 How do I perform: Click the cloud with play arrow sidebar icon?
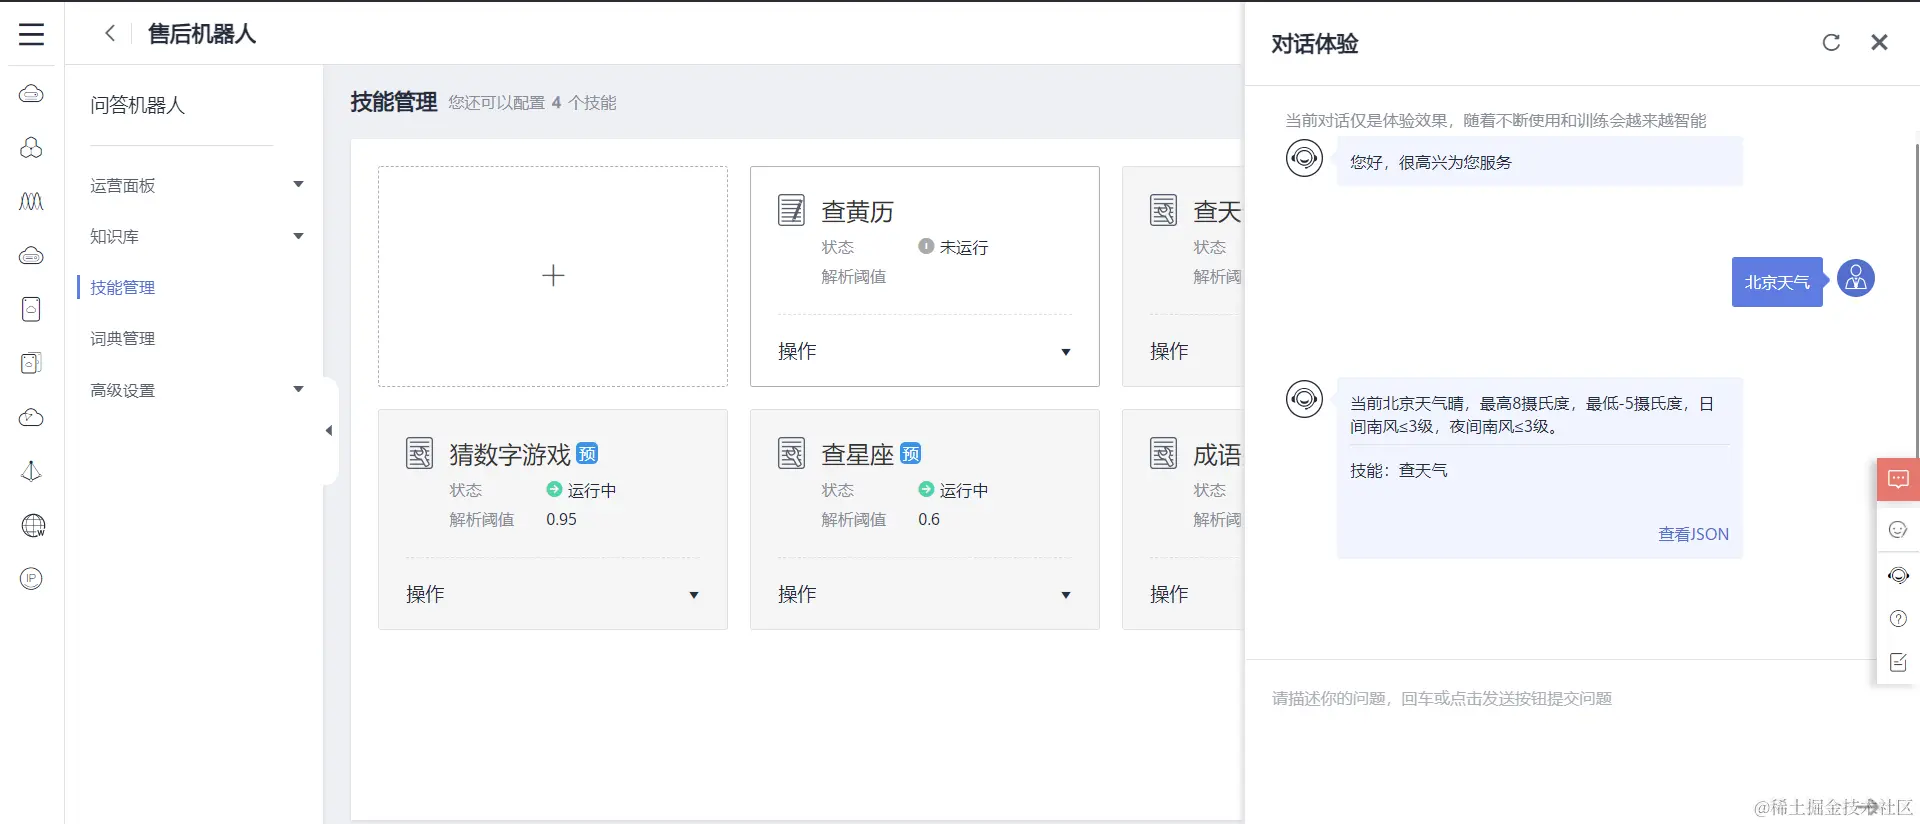pyautogui.click(x=32, y=417)
